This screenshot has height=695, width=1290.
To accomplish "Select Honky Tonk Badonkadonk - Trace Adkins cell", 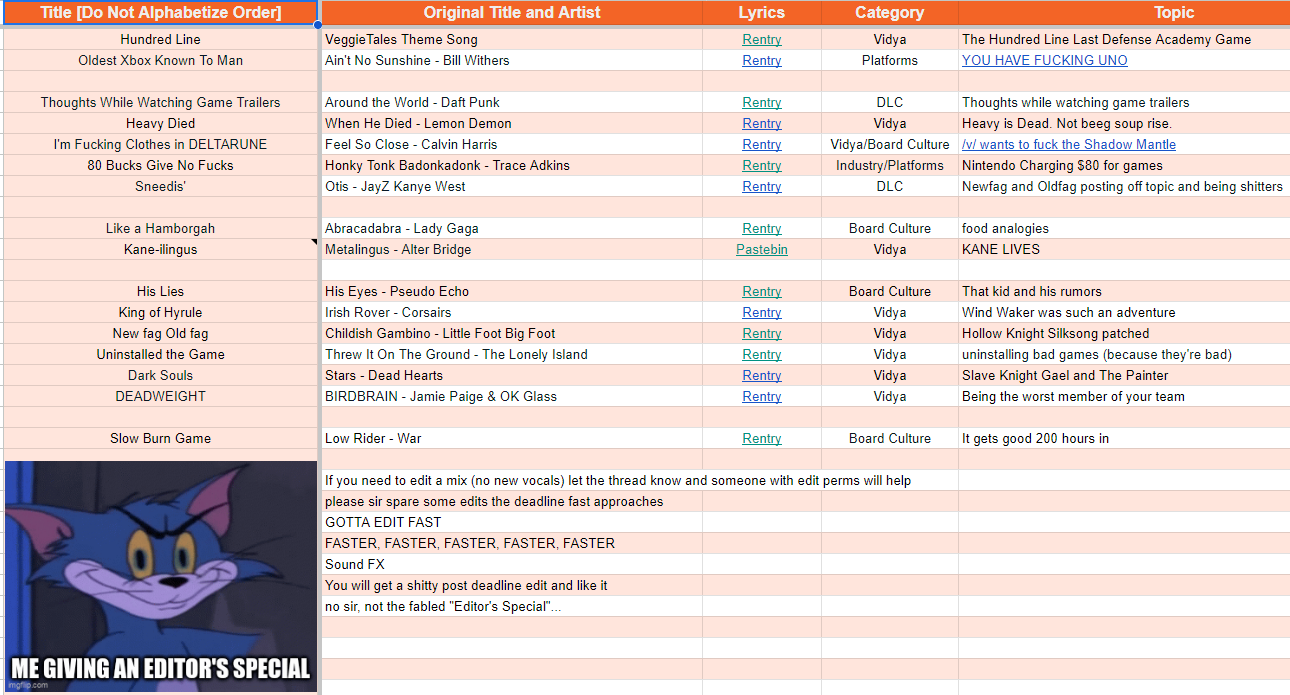I will 511,166.
